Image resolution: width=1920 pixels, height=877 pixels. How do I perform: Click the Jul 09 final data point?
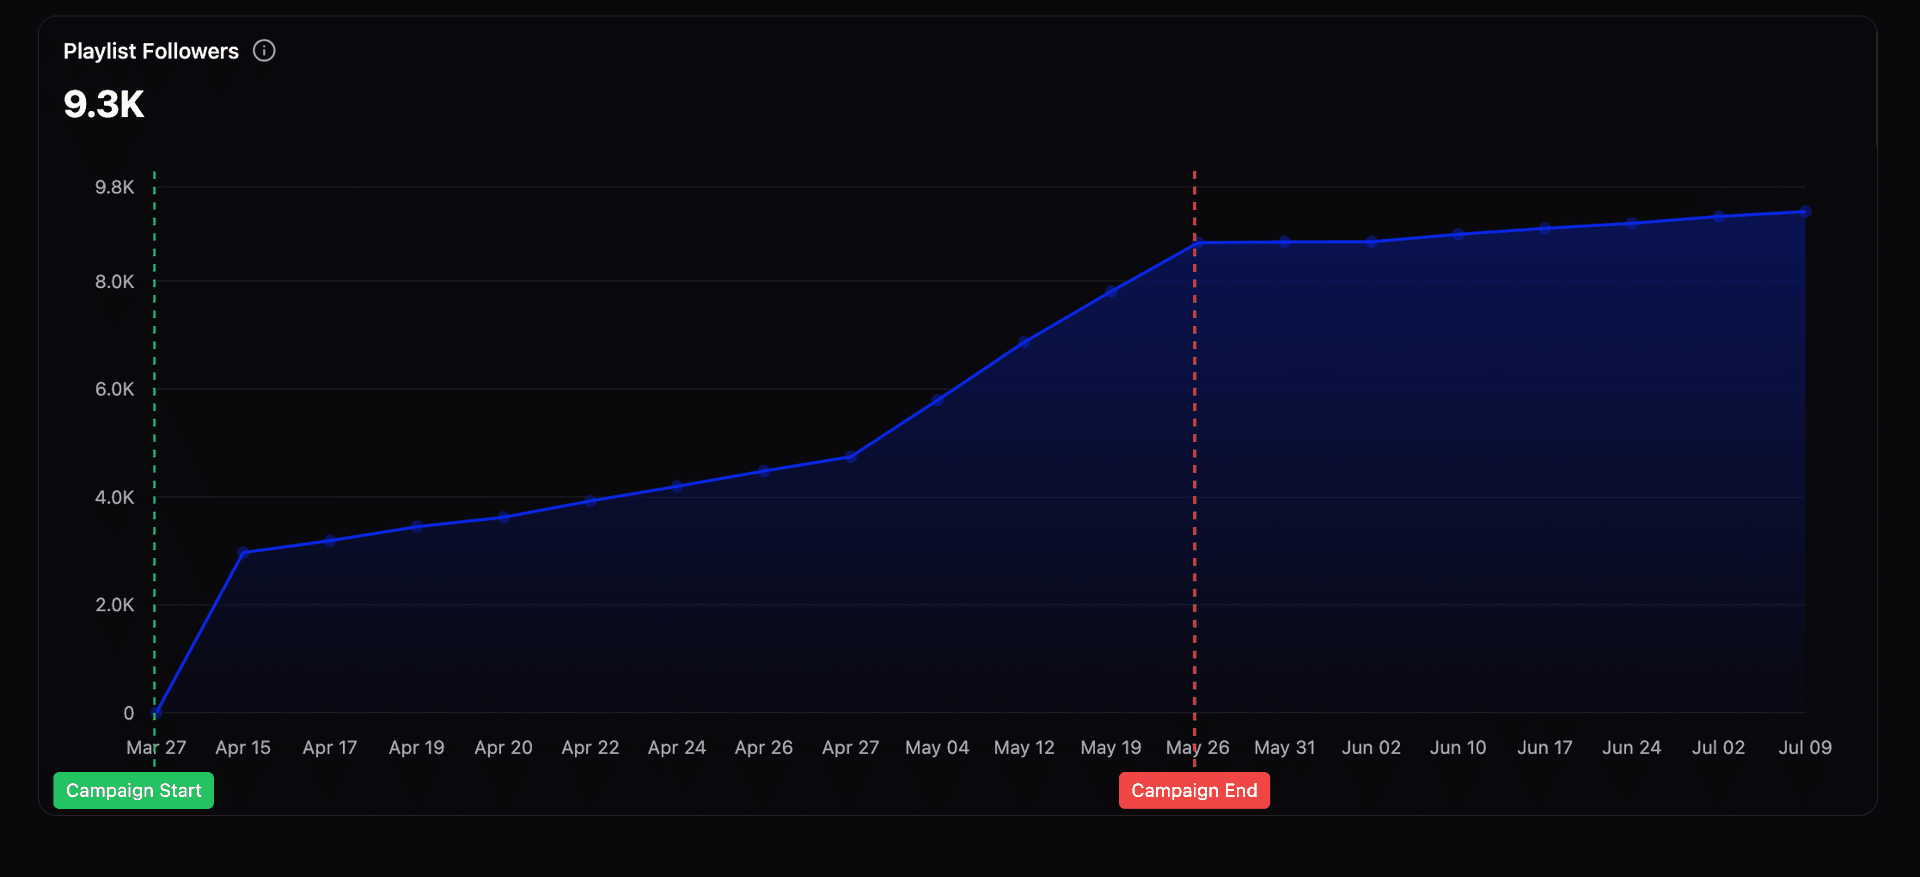coord(1805,212)
